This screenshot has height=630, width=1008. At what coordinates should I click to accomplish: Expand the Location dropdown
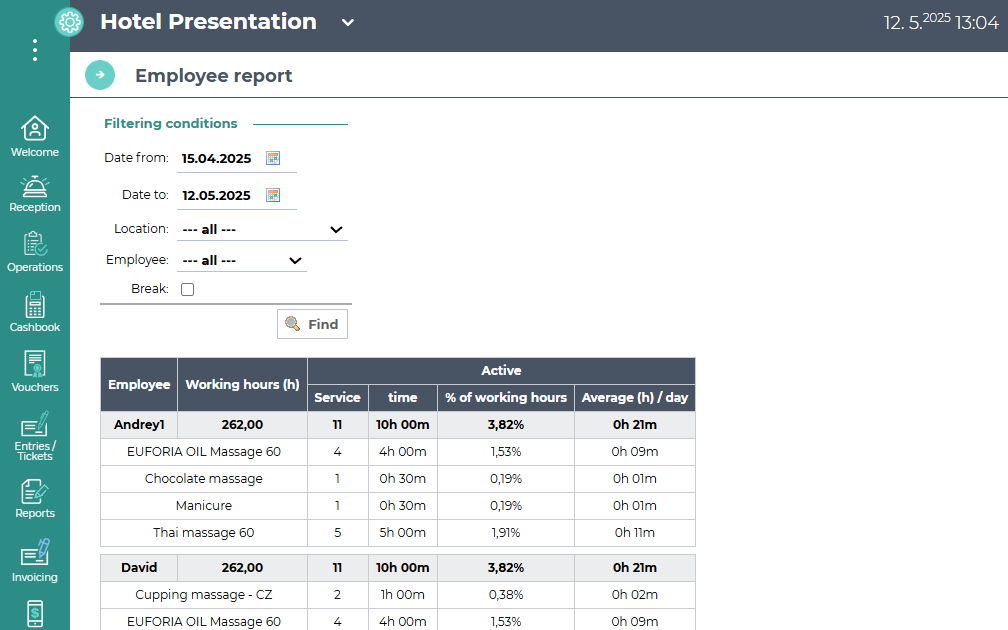coord(262,230)
